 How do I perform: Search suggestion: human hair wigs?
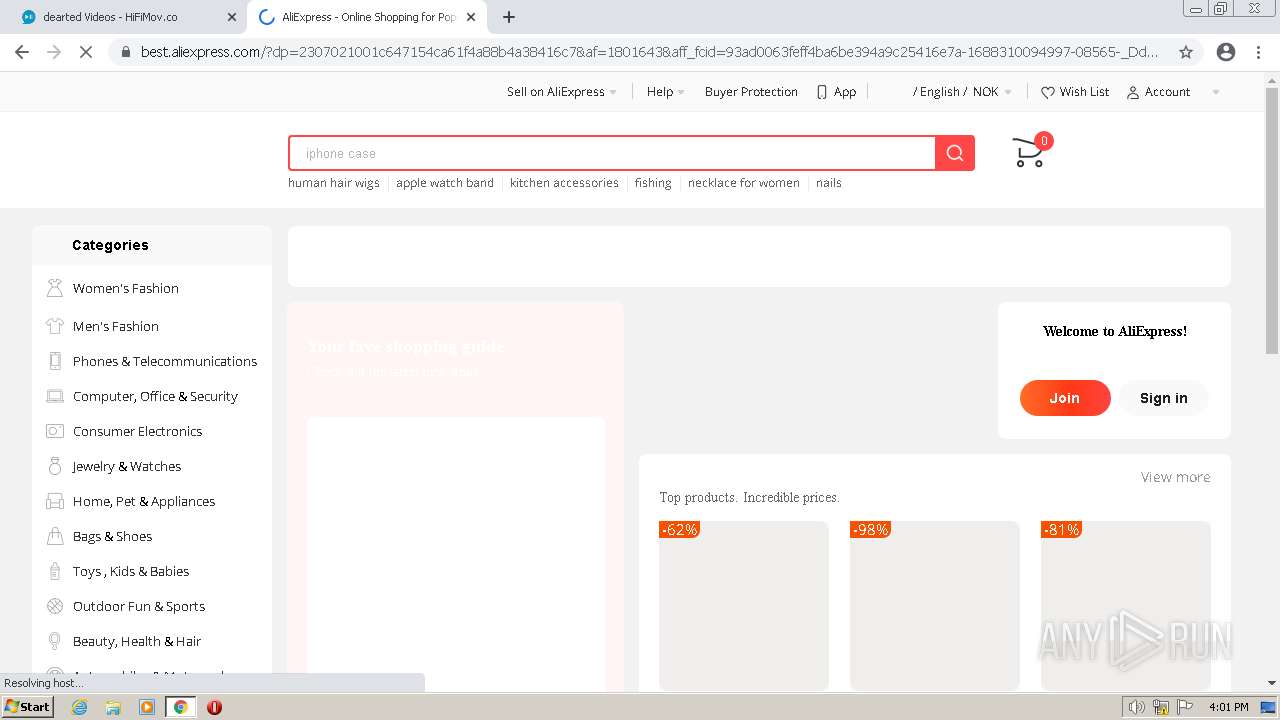pyautogui.click(x=334, y=183)
